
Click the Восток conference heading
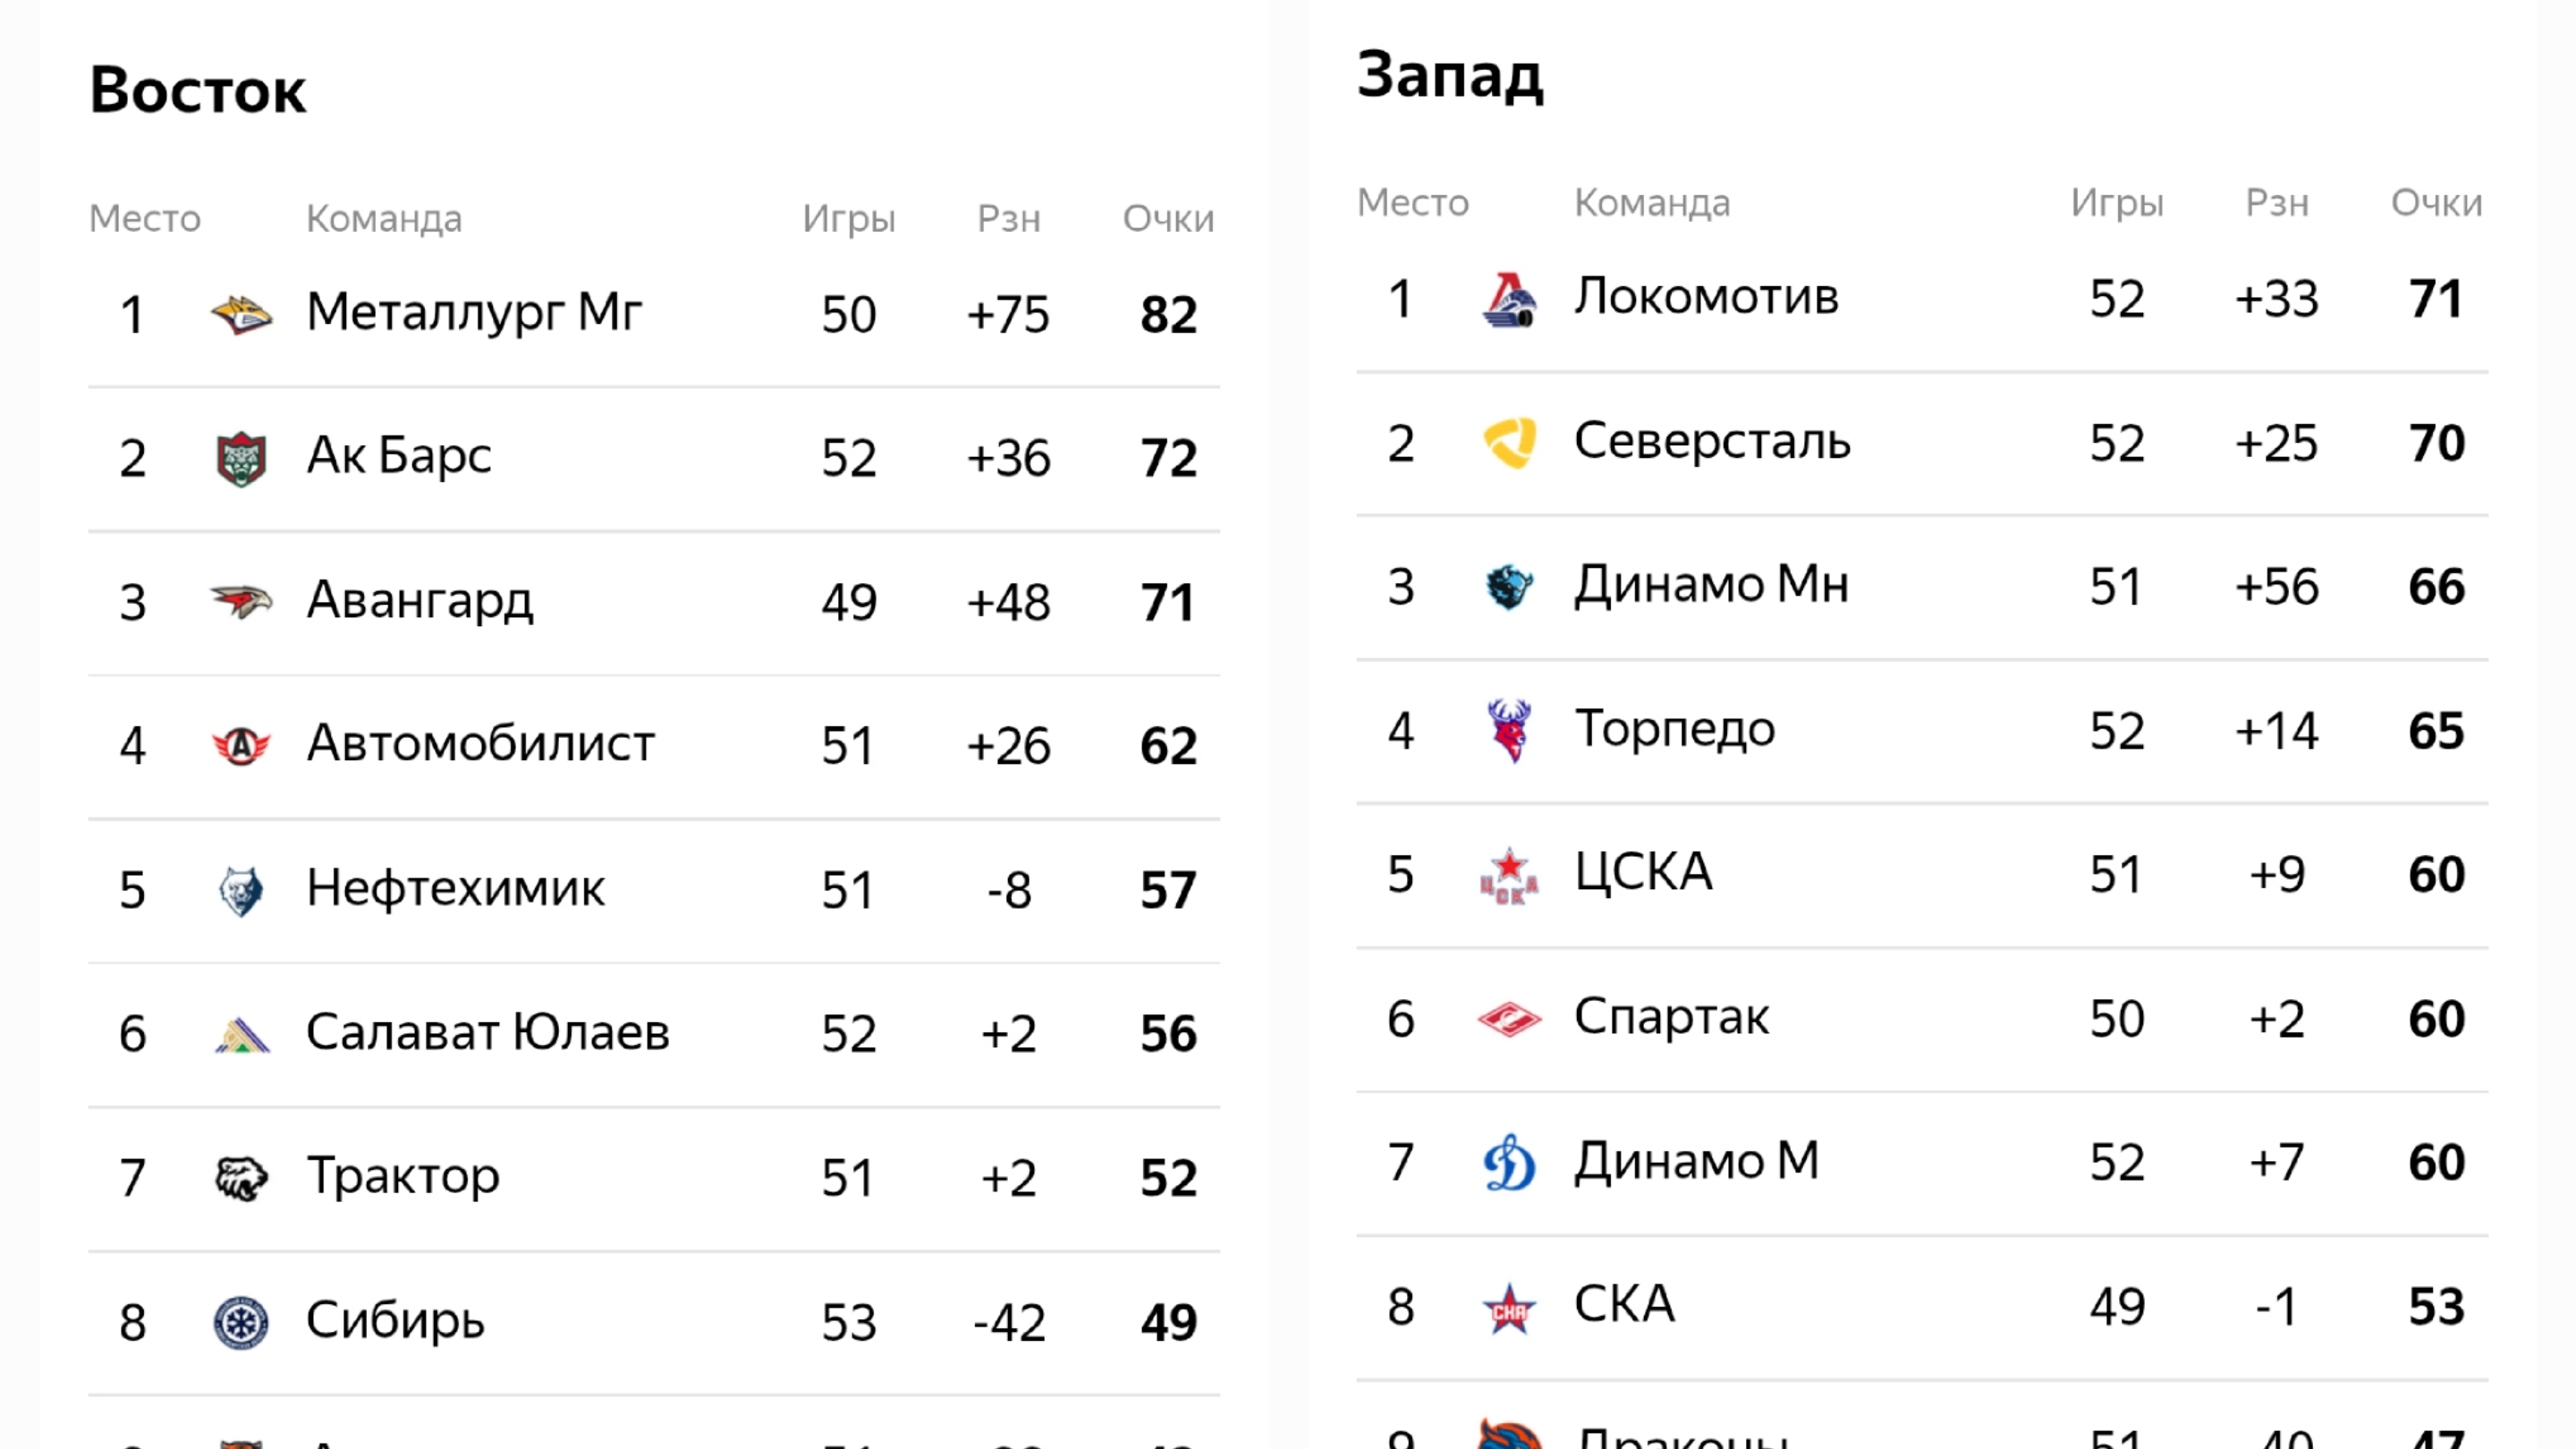pyautogui.click(x=198, y=90)
